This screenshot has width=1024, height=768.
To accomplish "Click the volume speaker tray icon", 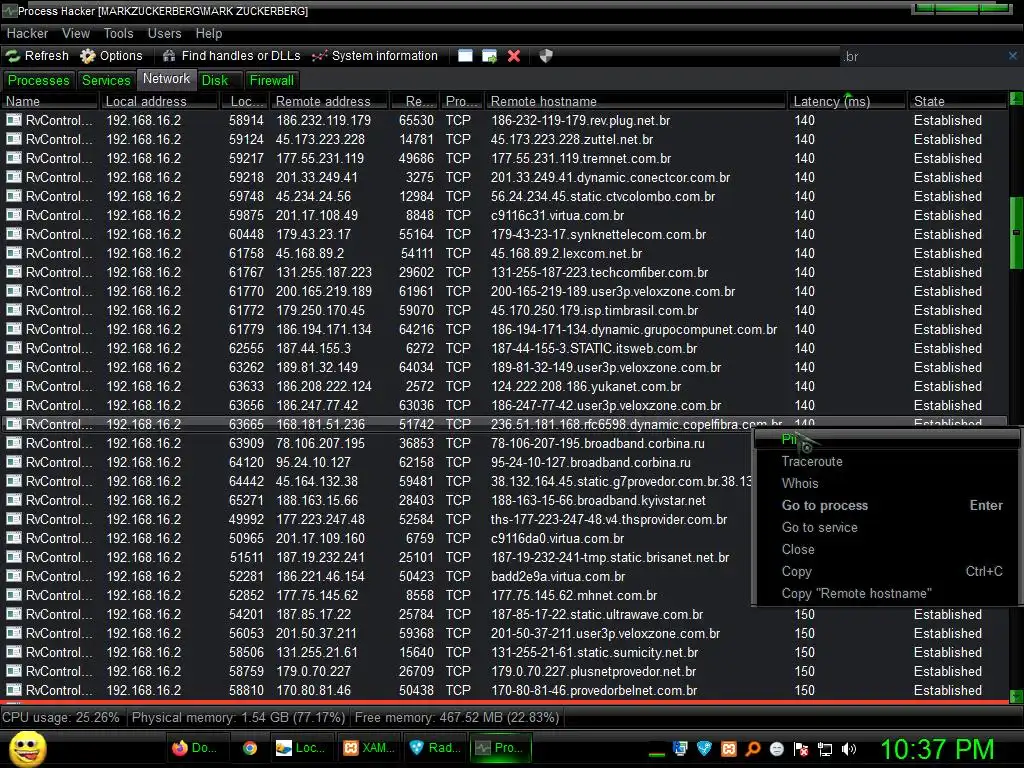I will (849, 749).
